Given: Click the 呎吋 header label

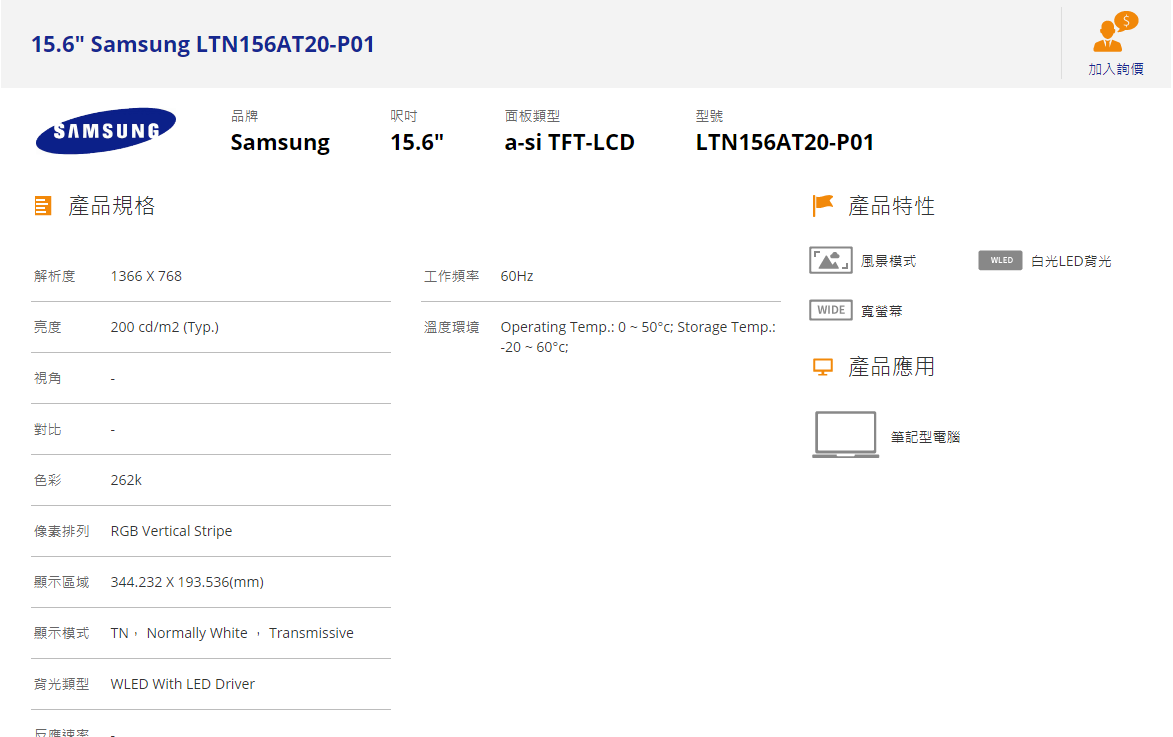Looking at the screenshot, I should pos(404,116).
